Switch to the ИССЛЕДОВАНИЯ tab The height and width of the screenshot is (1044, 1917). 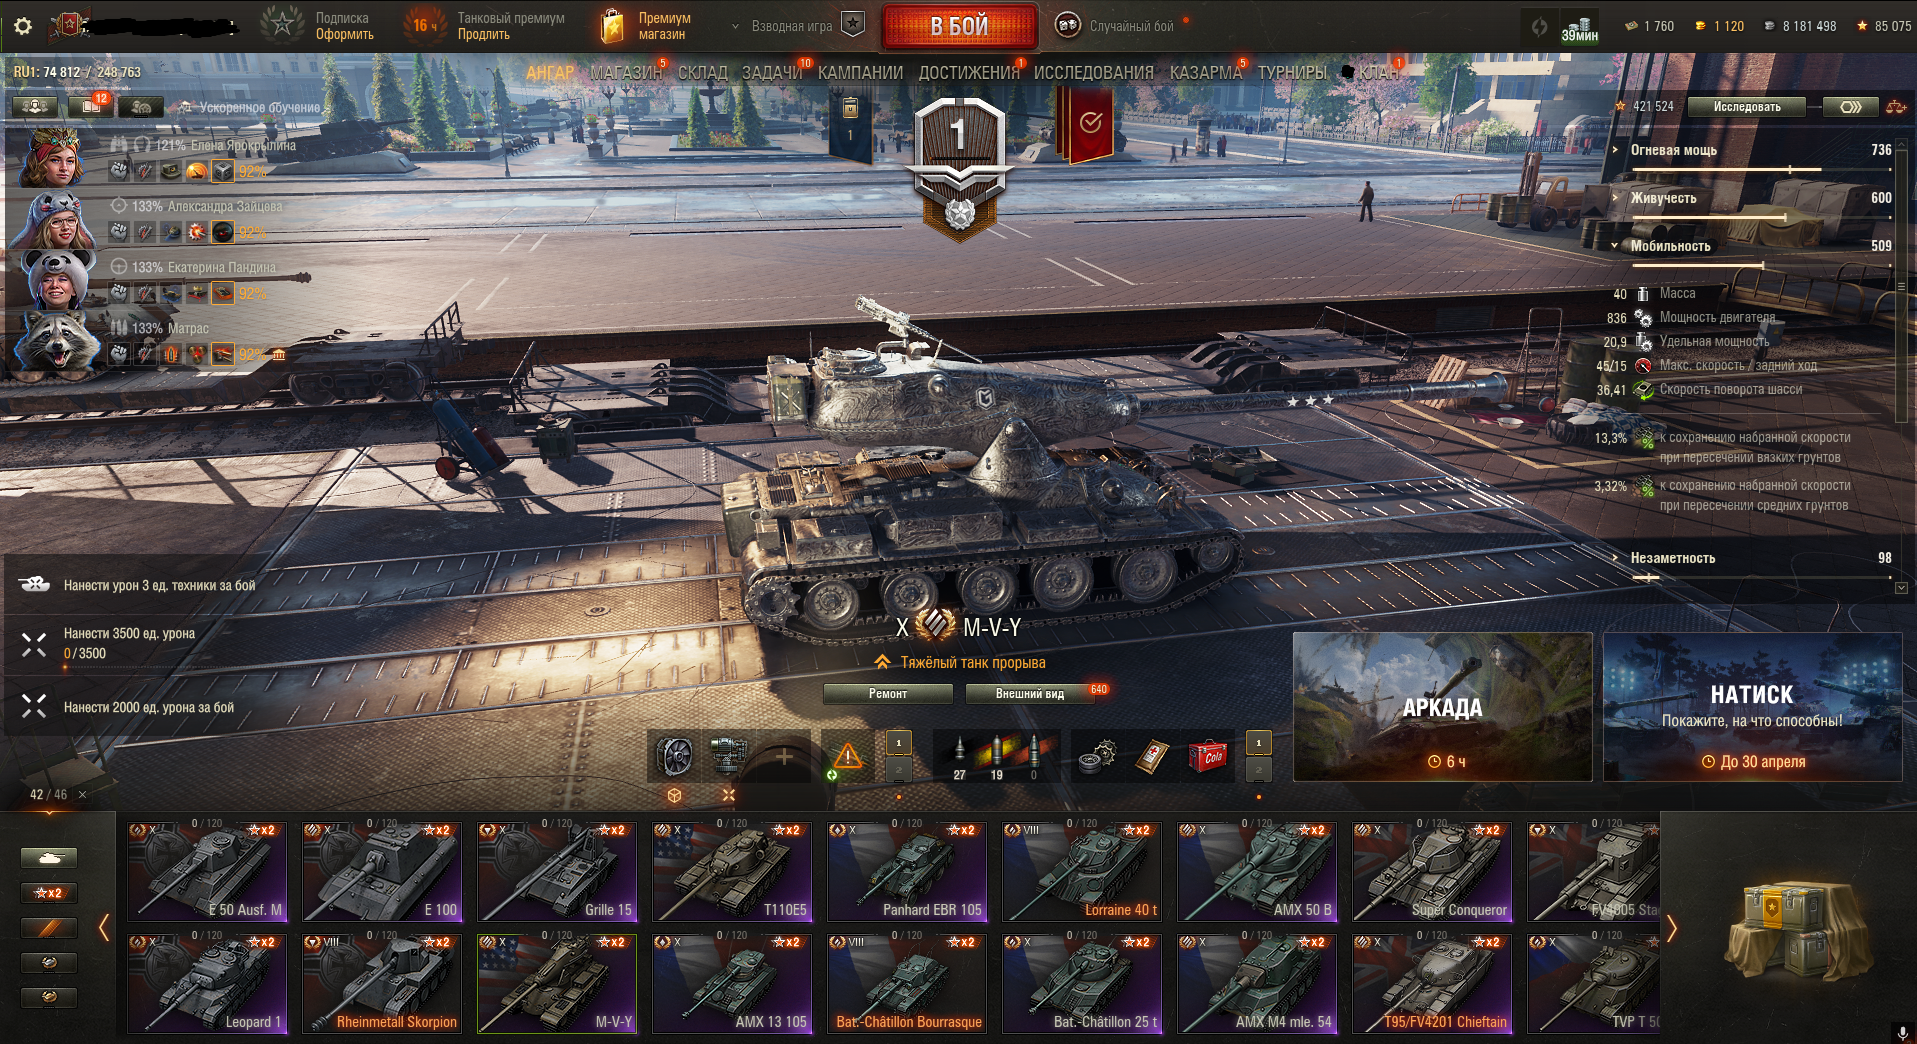[1093, 73]
